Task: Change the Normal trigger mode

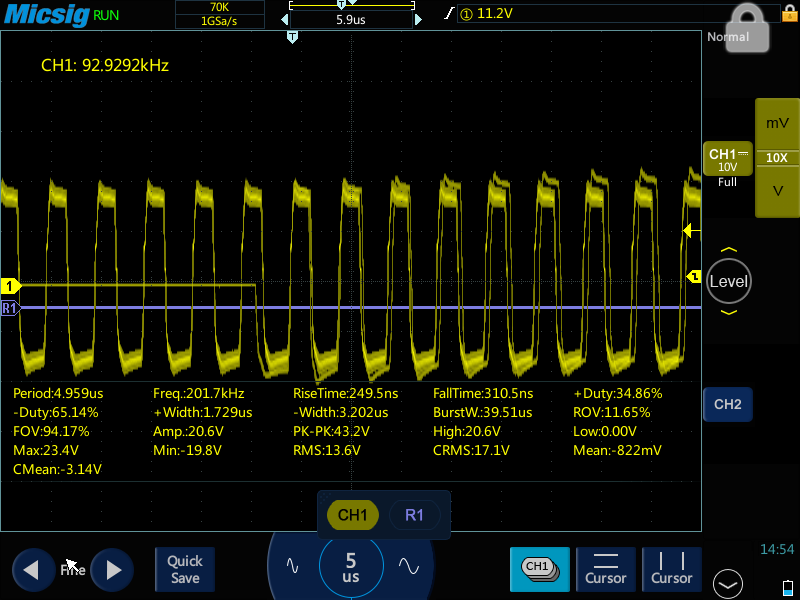Action: [x=728, y=37]
